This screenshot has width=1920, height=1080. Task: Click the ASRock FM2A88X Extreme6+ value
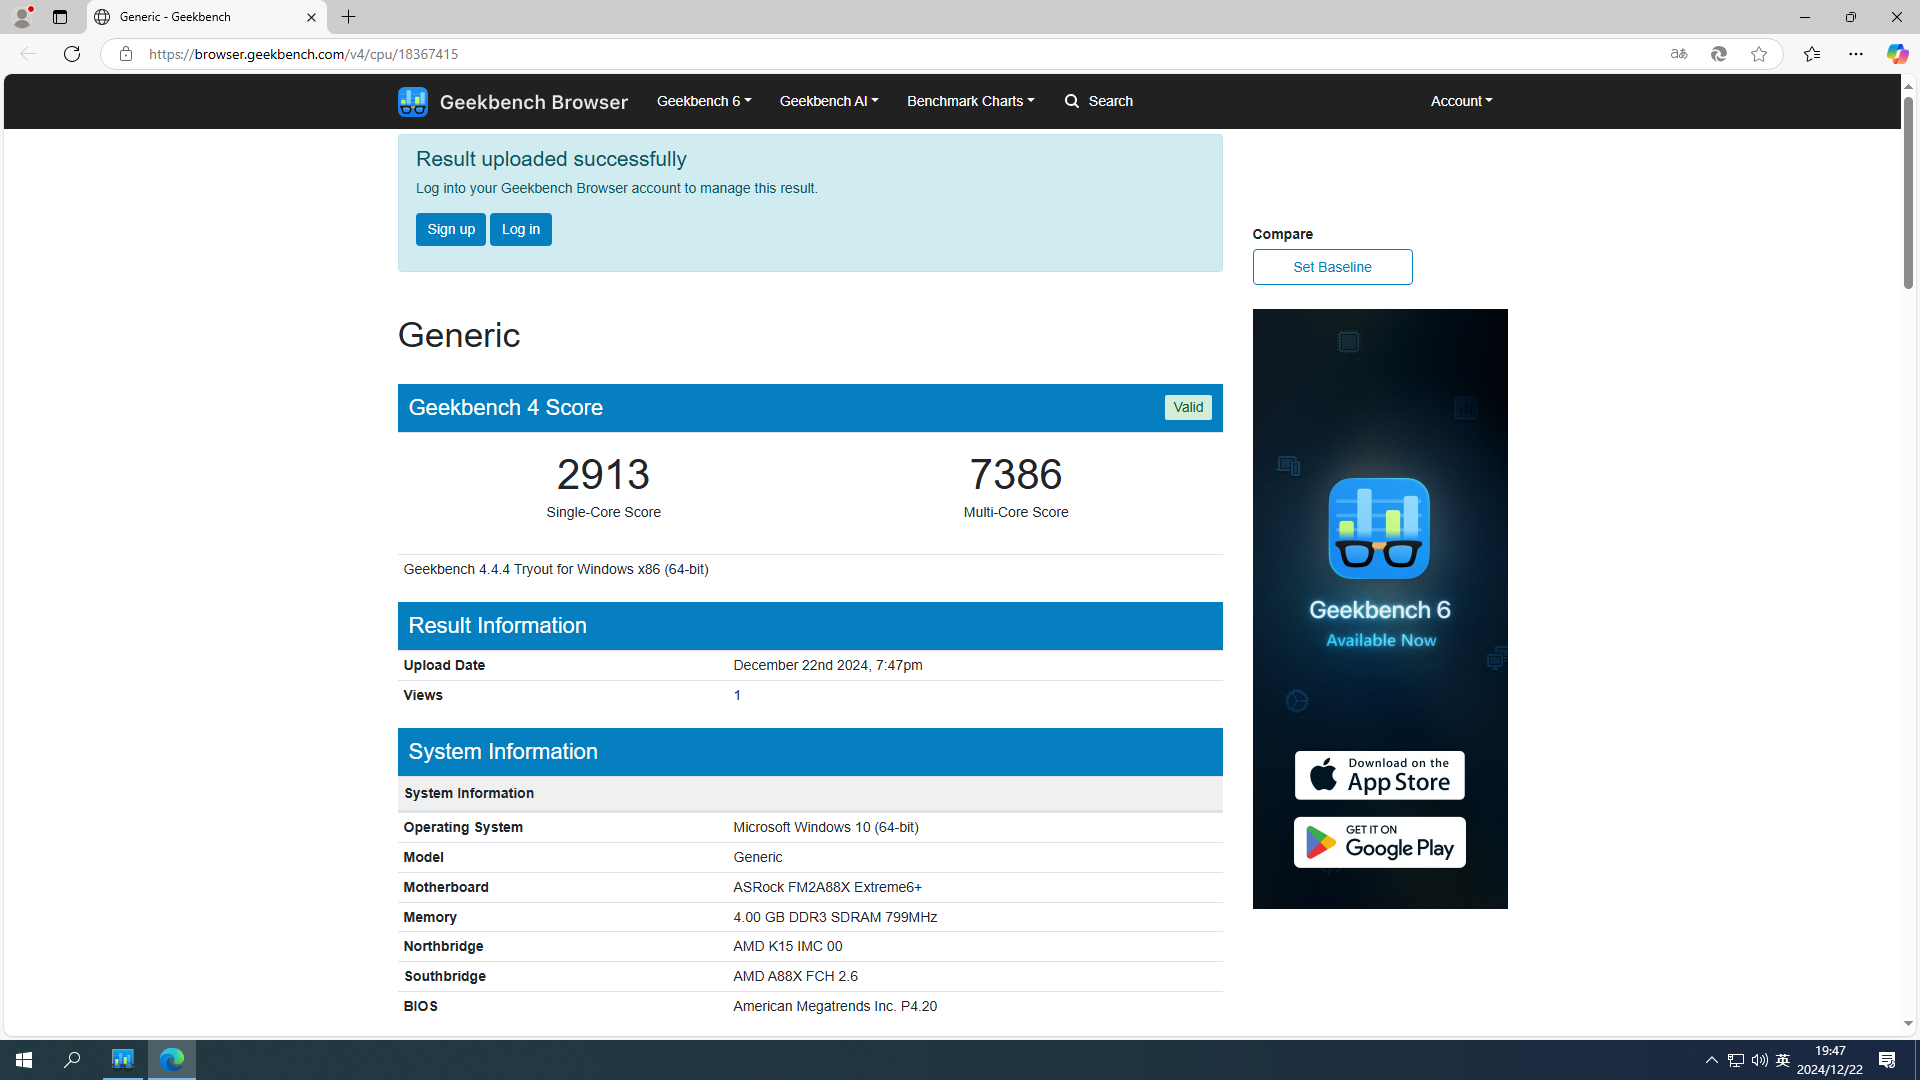[827, 887]
